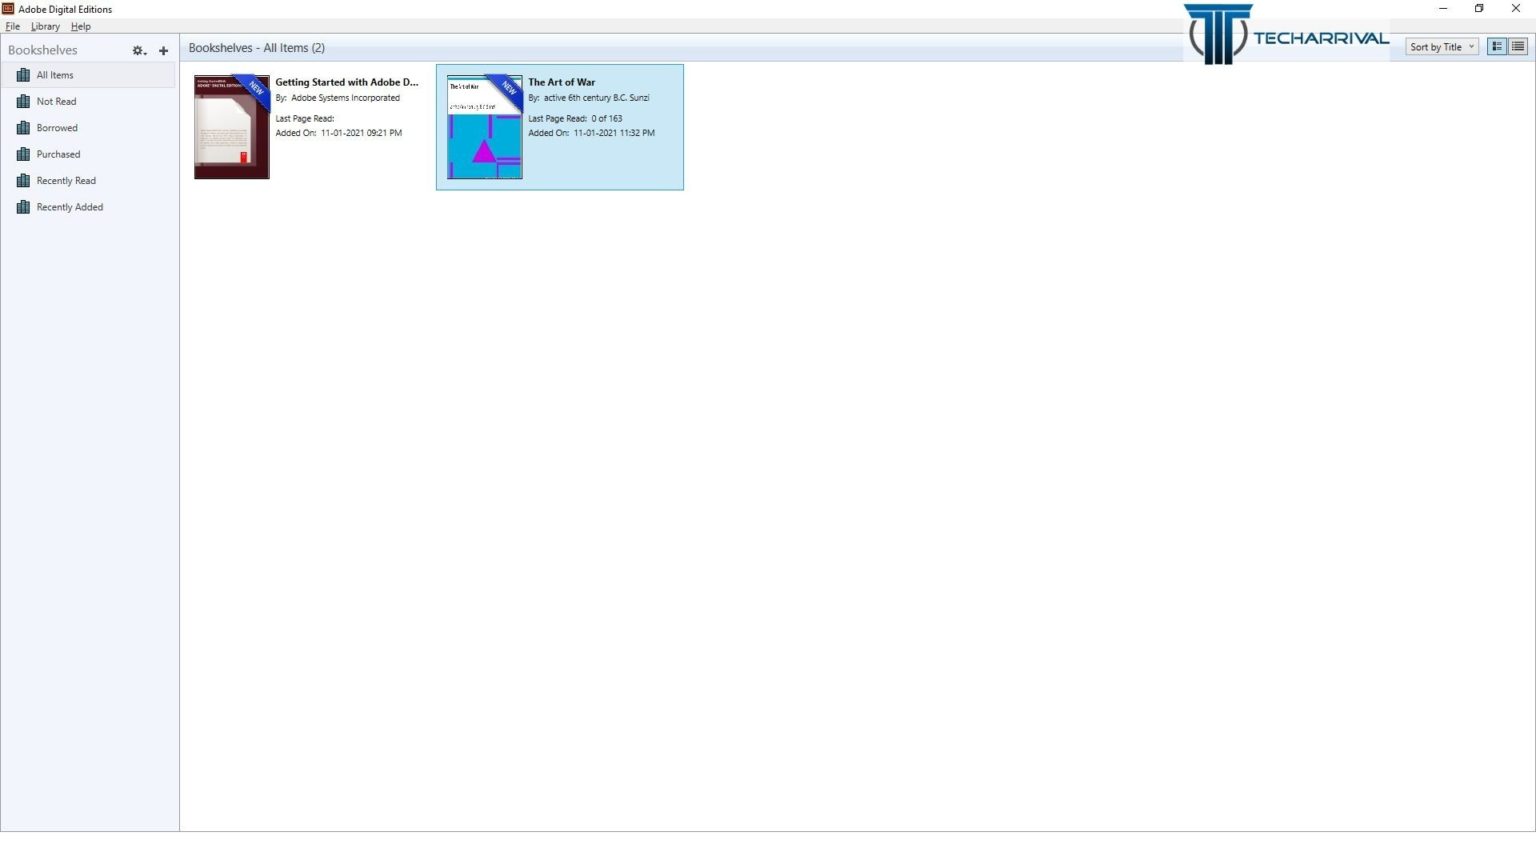Viewport: 1536px width, 864px height.
Task: Select The Art of War cover thumbnail
Action: 484,127
